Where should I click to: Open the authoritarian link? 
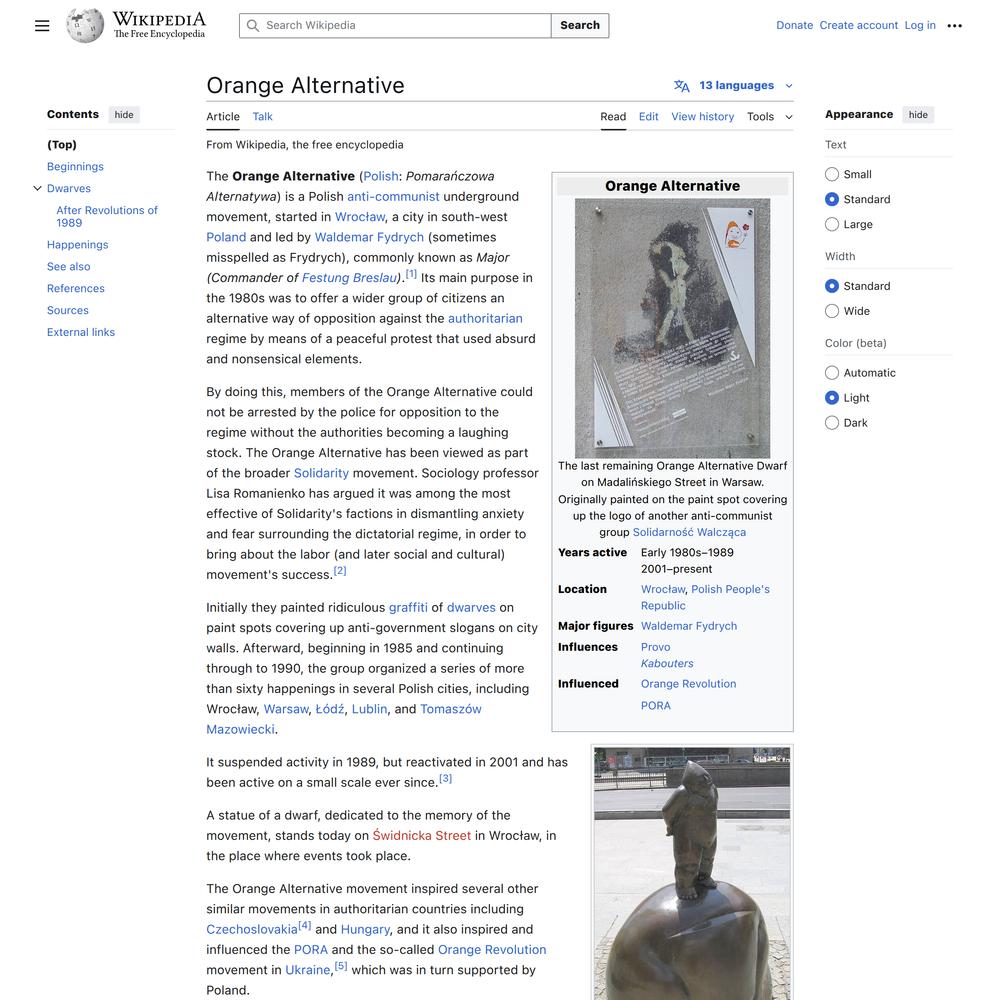485,318
